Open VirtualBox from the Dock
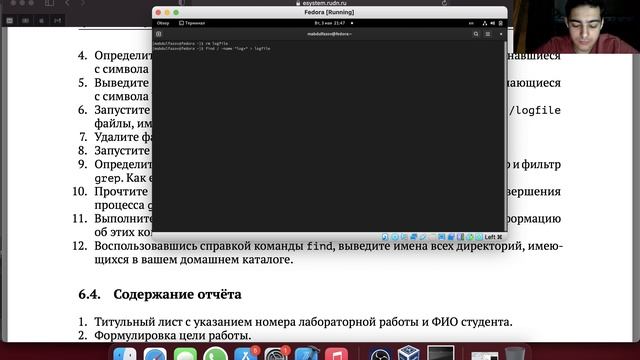Screen dimensions: 640x360 click(409, 353)
